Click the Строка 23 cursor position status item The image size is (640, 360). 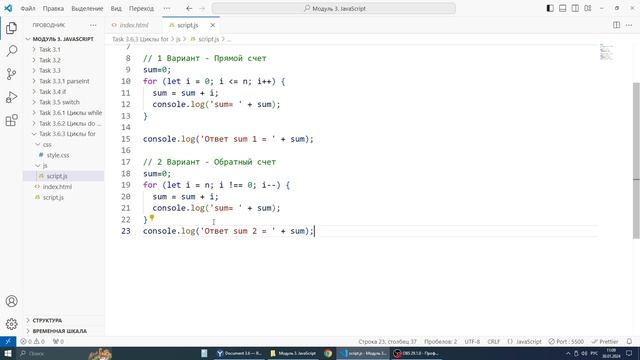tap(387, 341)
